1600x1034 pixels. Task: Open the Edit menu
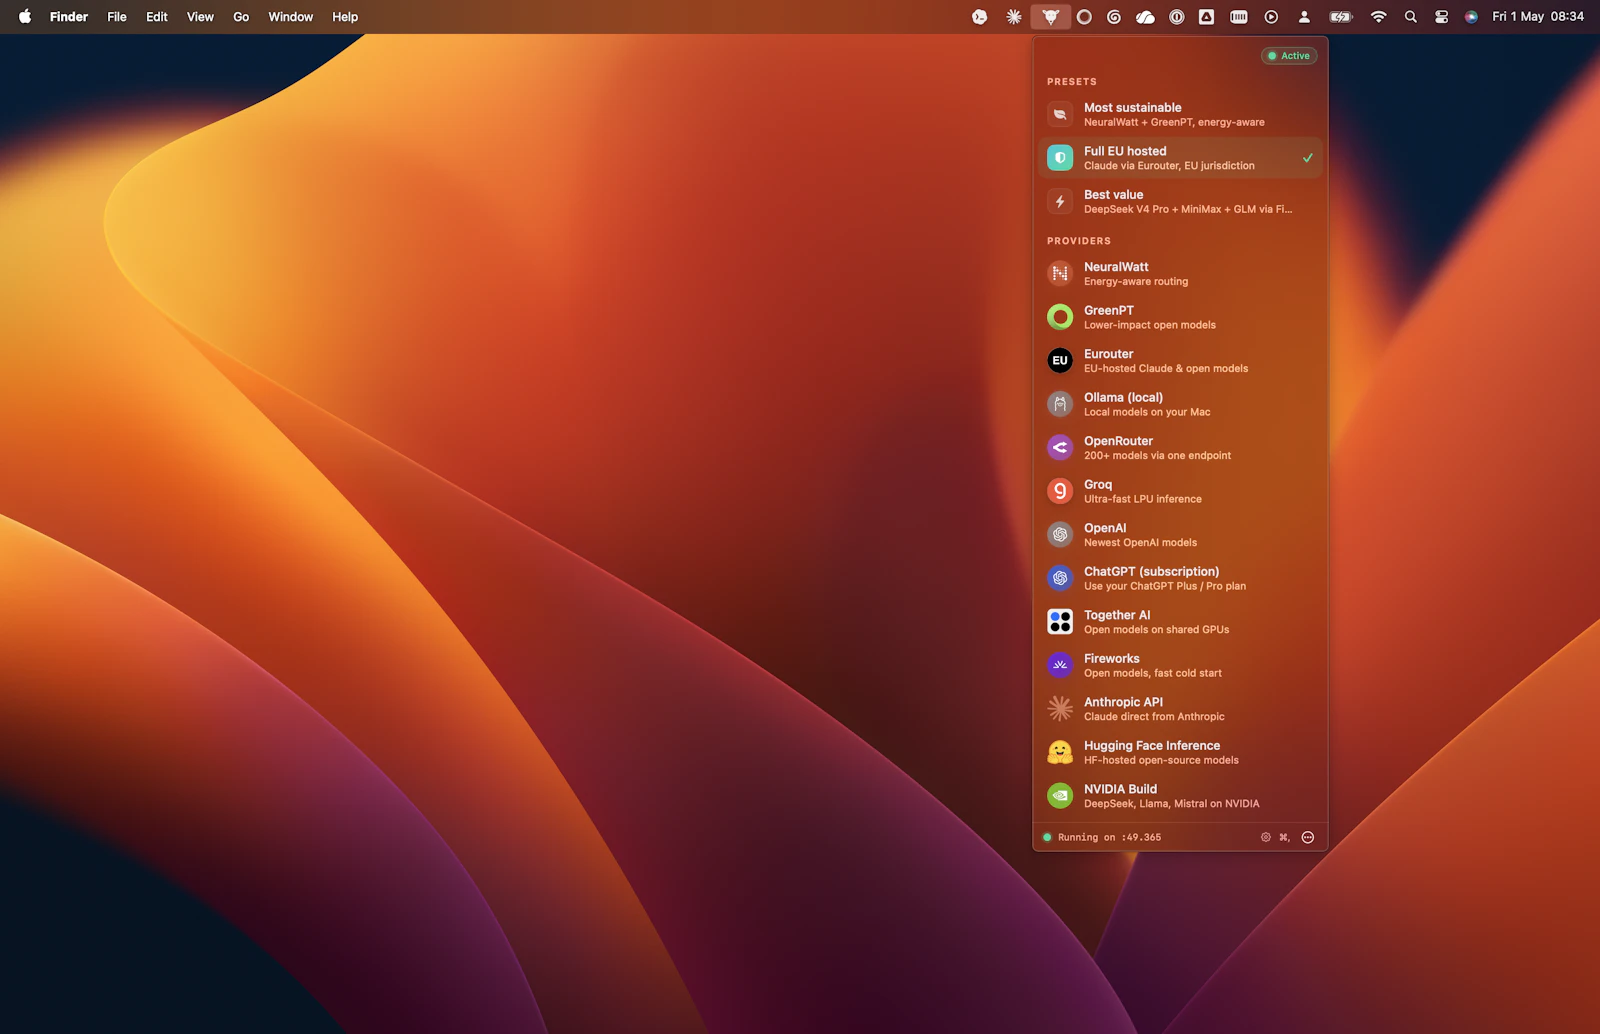coord(157,17)
